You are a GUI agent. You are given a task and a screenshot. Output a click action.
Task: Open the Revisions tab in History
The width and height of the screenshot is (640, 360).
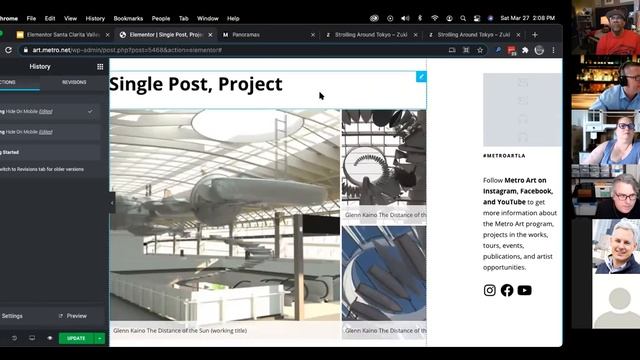coord(74,82)
